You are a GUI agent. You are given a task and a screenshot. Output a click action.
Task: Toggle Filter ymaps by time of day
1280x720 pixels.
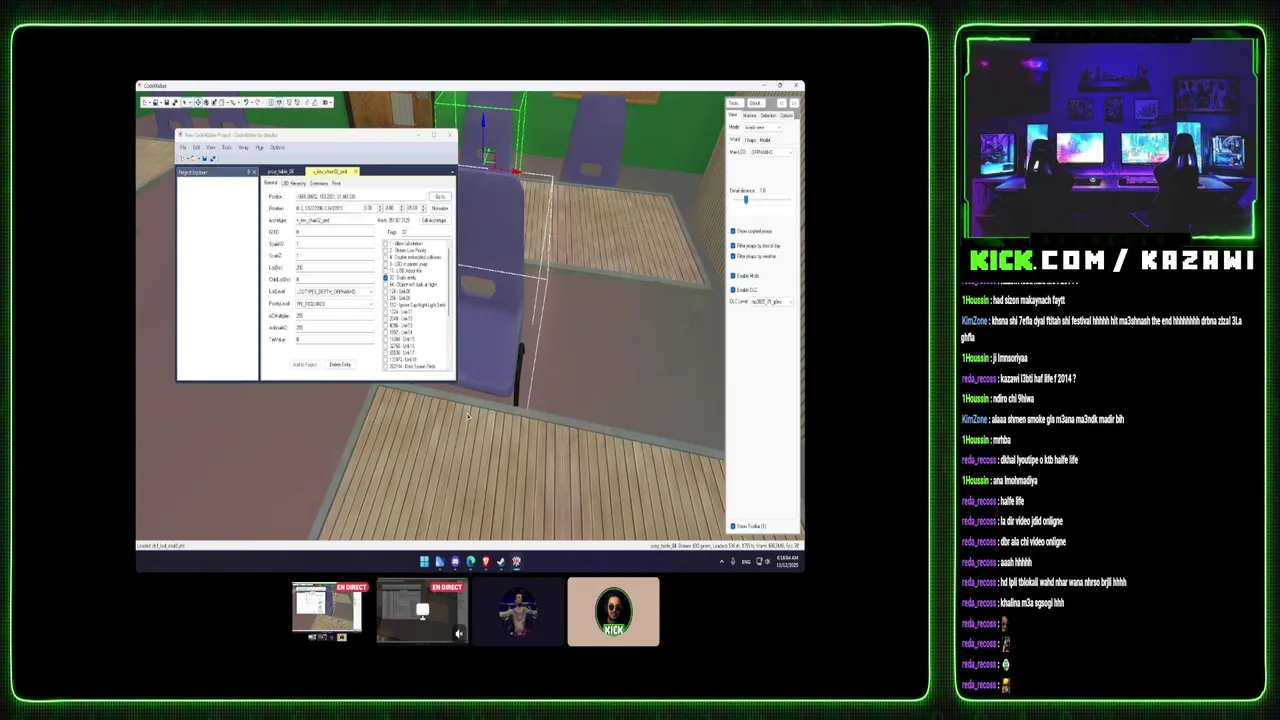[x=733, y=246]
